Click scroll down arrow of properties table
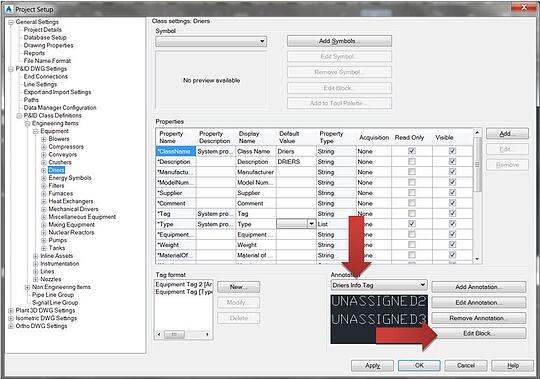540x379 pixels. click(477, 259)
